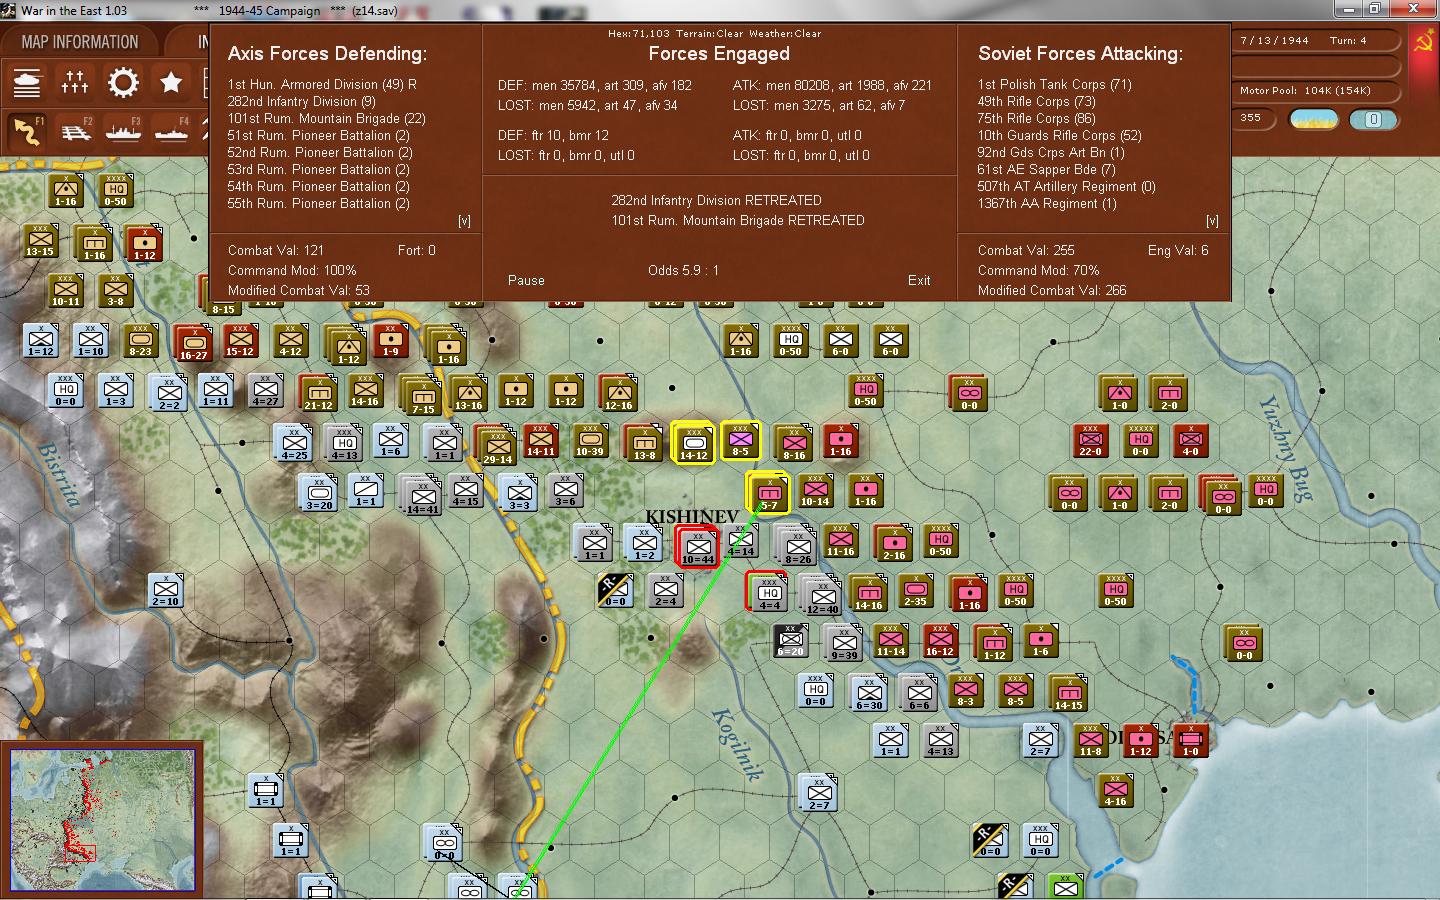The width and height of the screenshot is (1440, 900).
Task: Select the 16-27 red armor counter
Action: click(x=192, y=342)
